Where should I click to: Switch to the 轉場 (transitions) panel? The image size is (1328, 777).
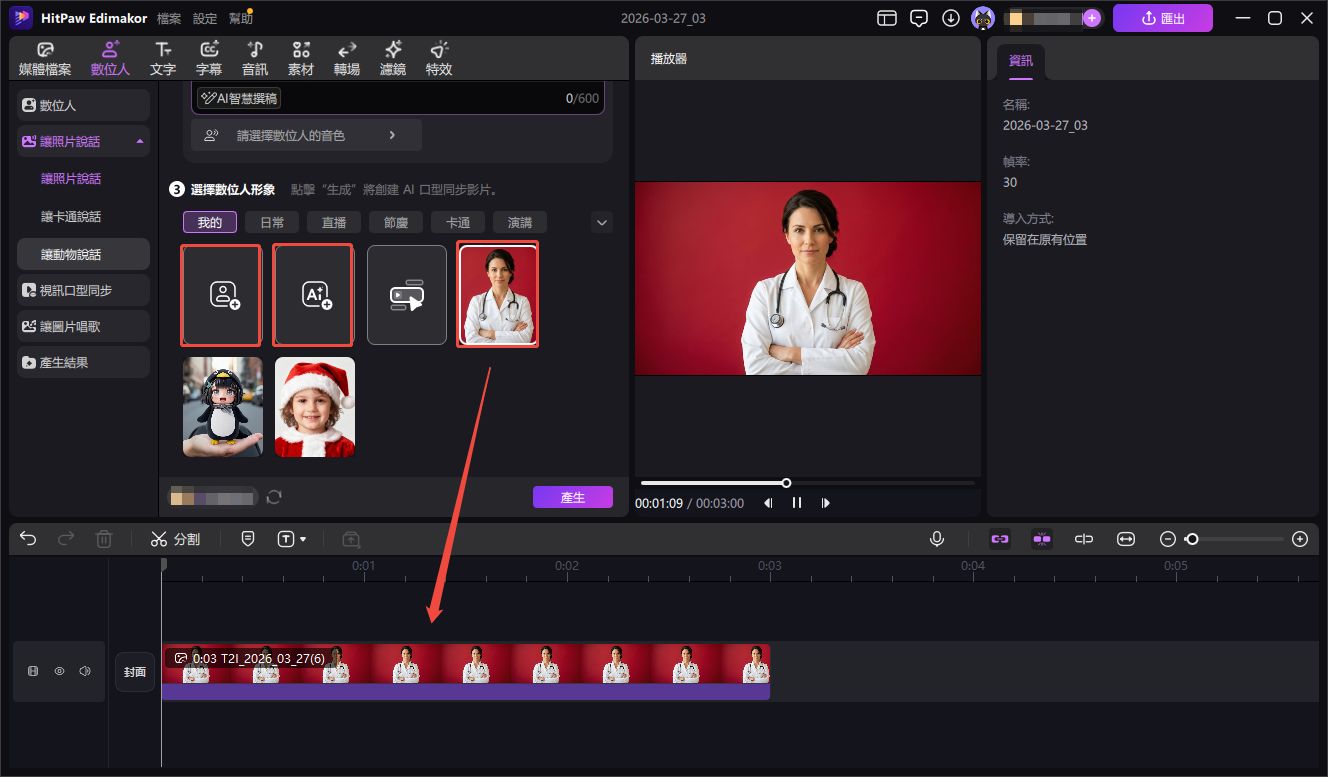(x=346, y=57)
